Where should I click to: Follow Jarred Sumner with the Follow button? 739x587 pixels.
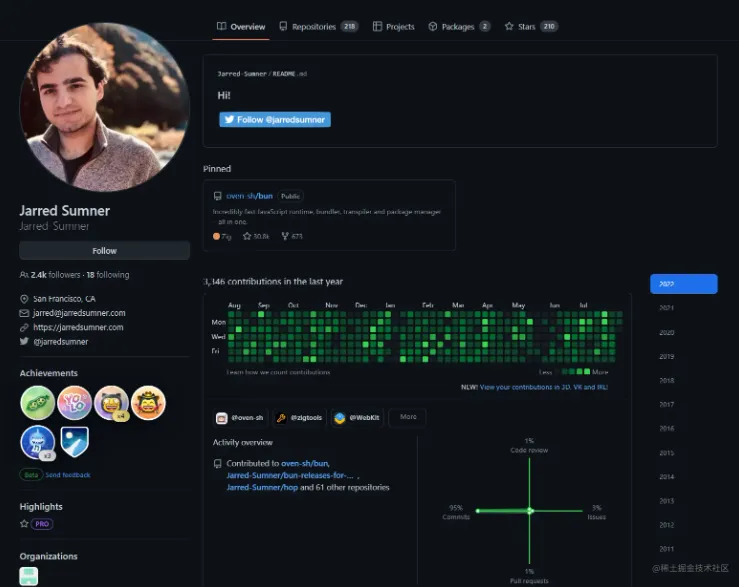(105, 251)
